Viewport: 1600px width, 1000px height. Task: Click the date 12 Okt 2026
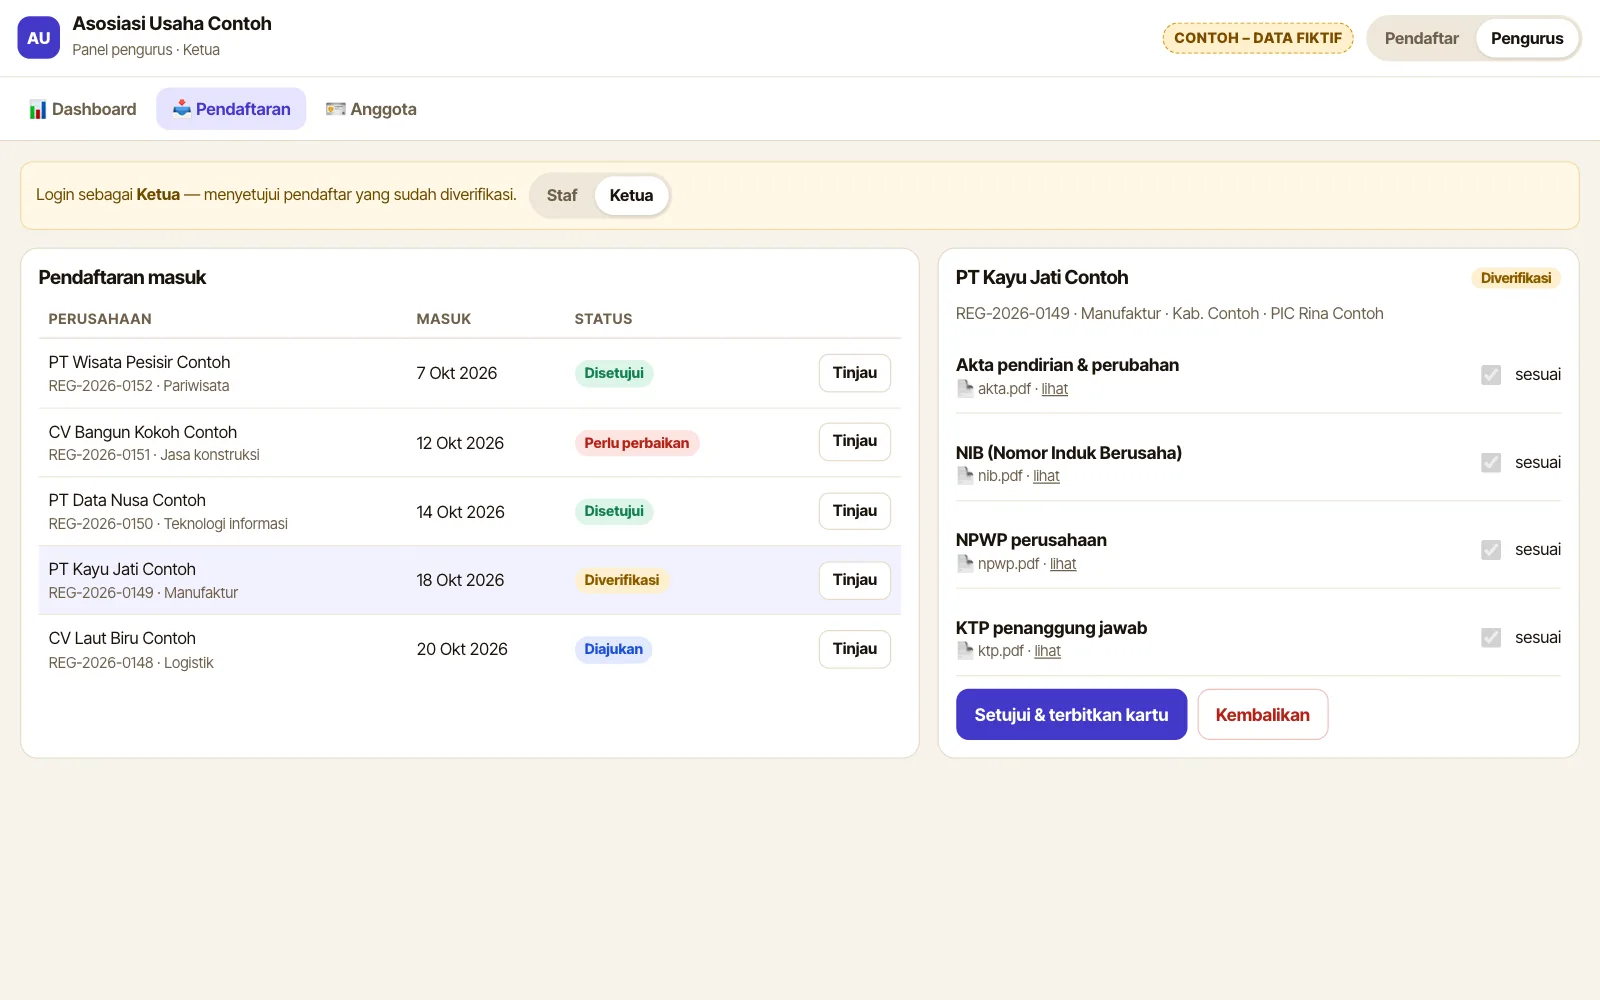[x=460, y=443]
